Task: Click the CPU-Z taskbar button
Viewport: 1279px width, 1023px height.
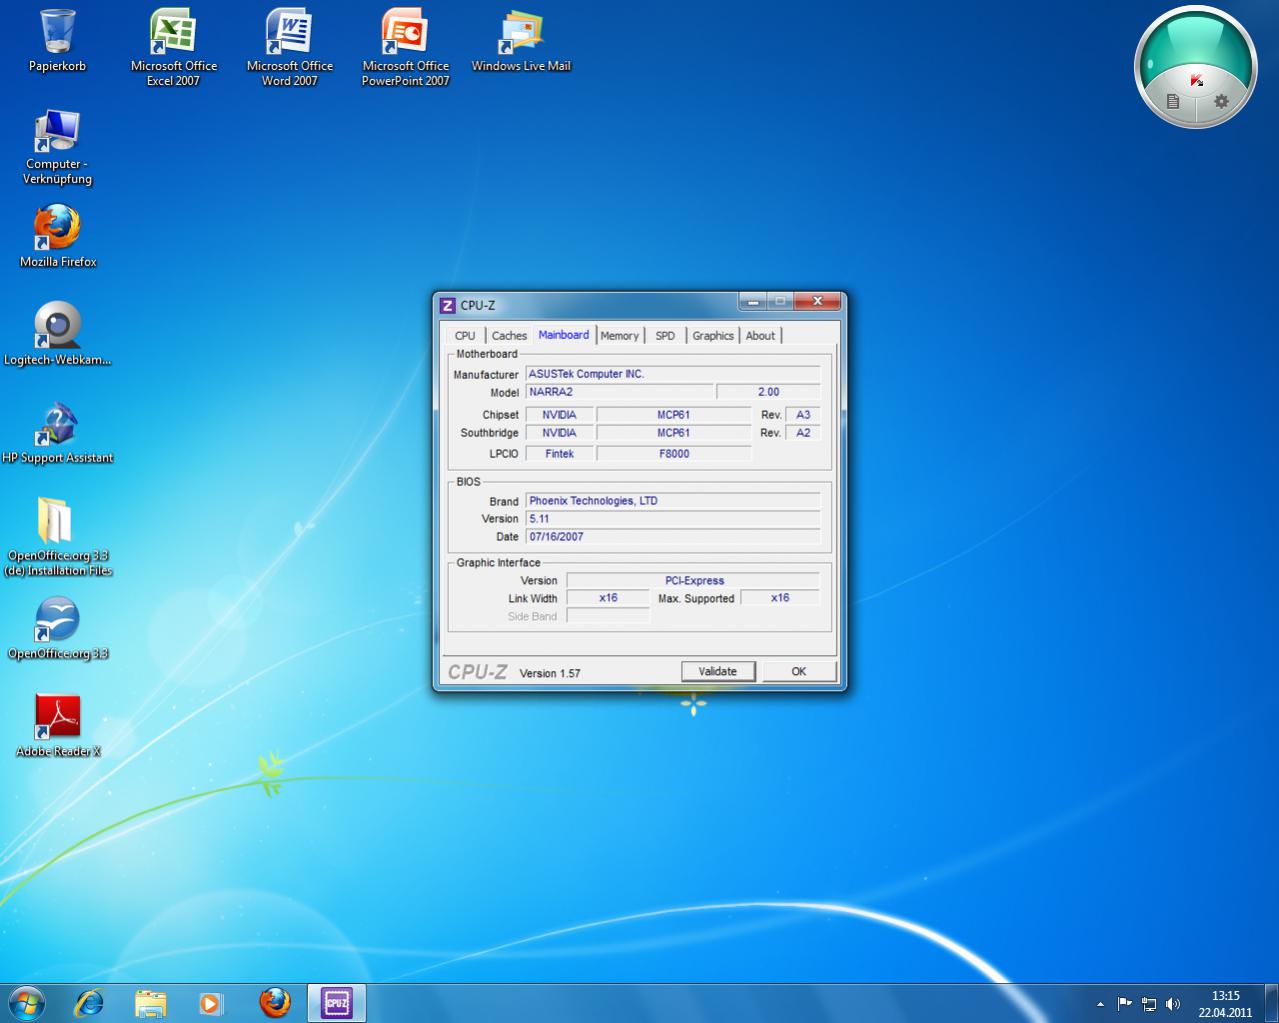Action: 336,1002
